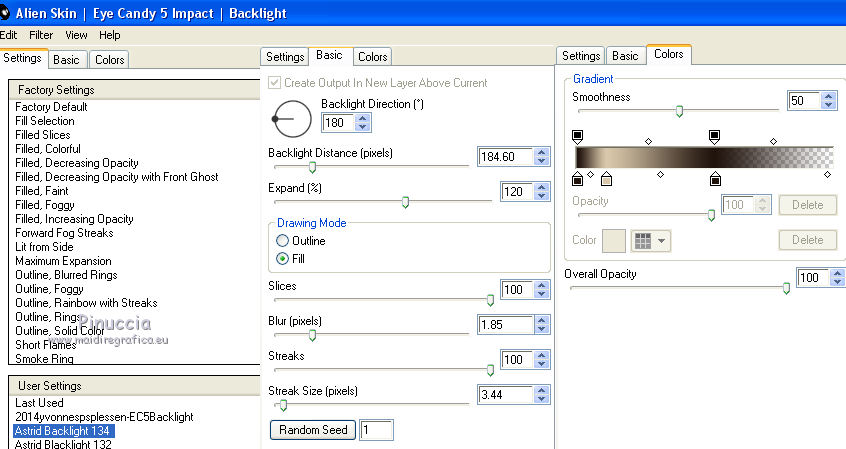Select the Fill drawing mode
The image size is (846, 449).
pos(282,258)
